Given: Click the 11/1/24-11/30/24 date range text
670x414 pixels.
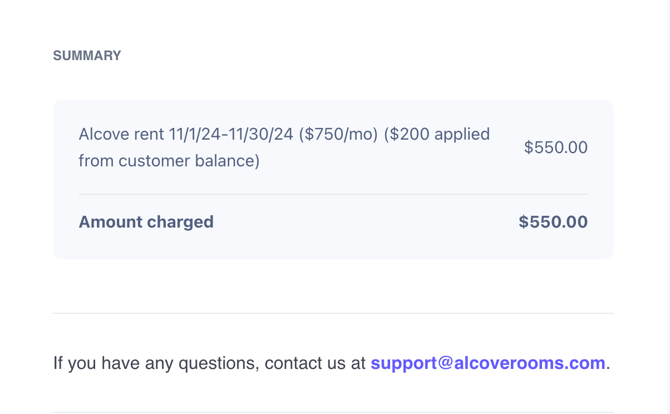Looking at the screenshot, I should (231, 134).
